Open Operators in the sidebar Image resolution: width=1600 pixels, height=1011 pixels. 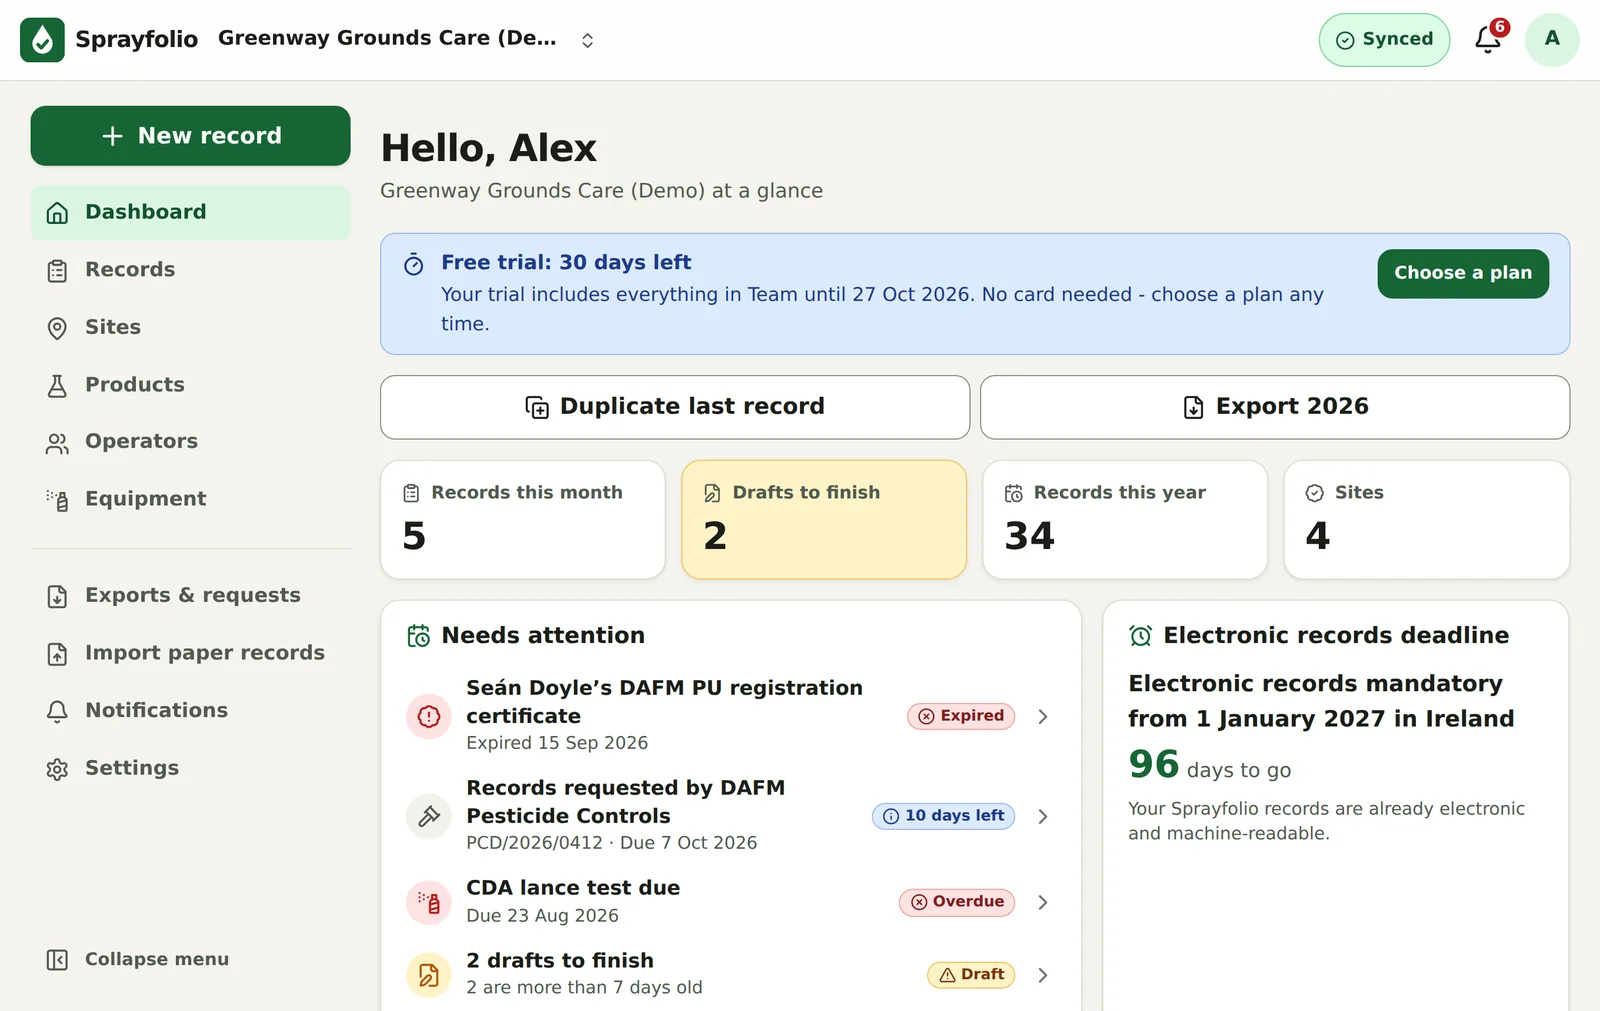[190, 442]
